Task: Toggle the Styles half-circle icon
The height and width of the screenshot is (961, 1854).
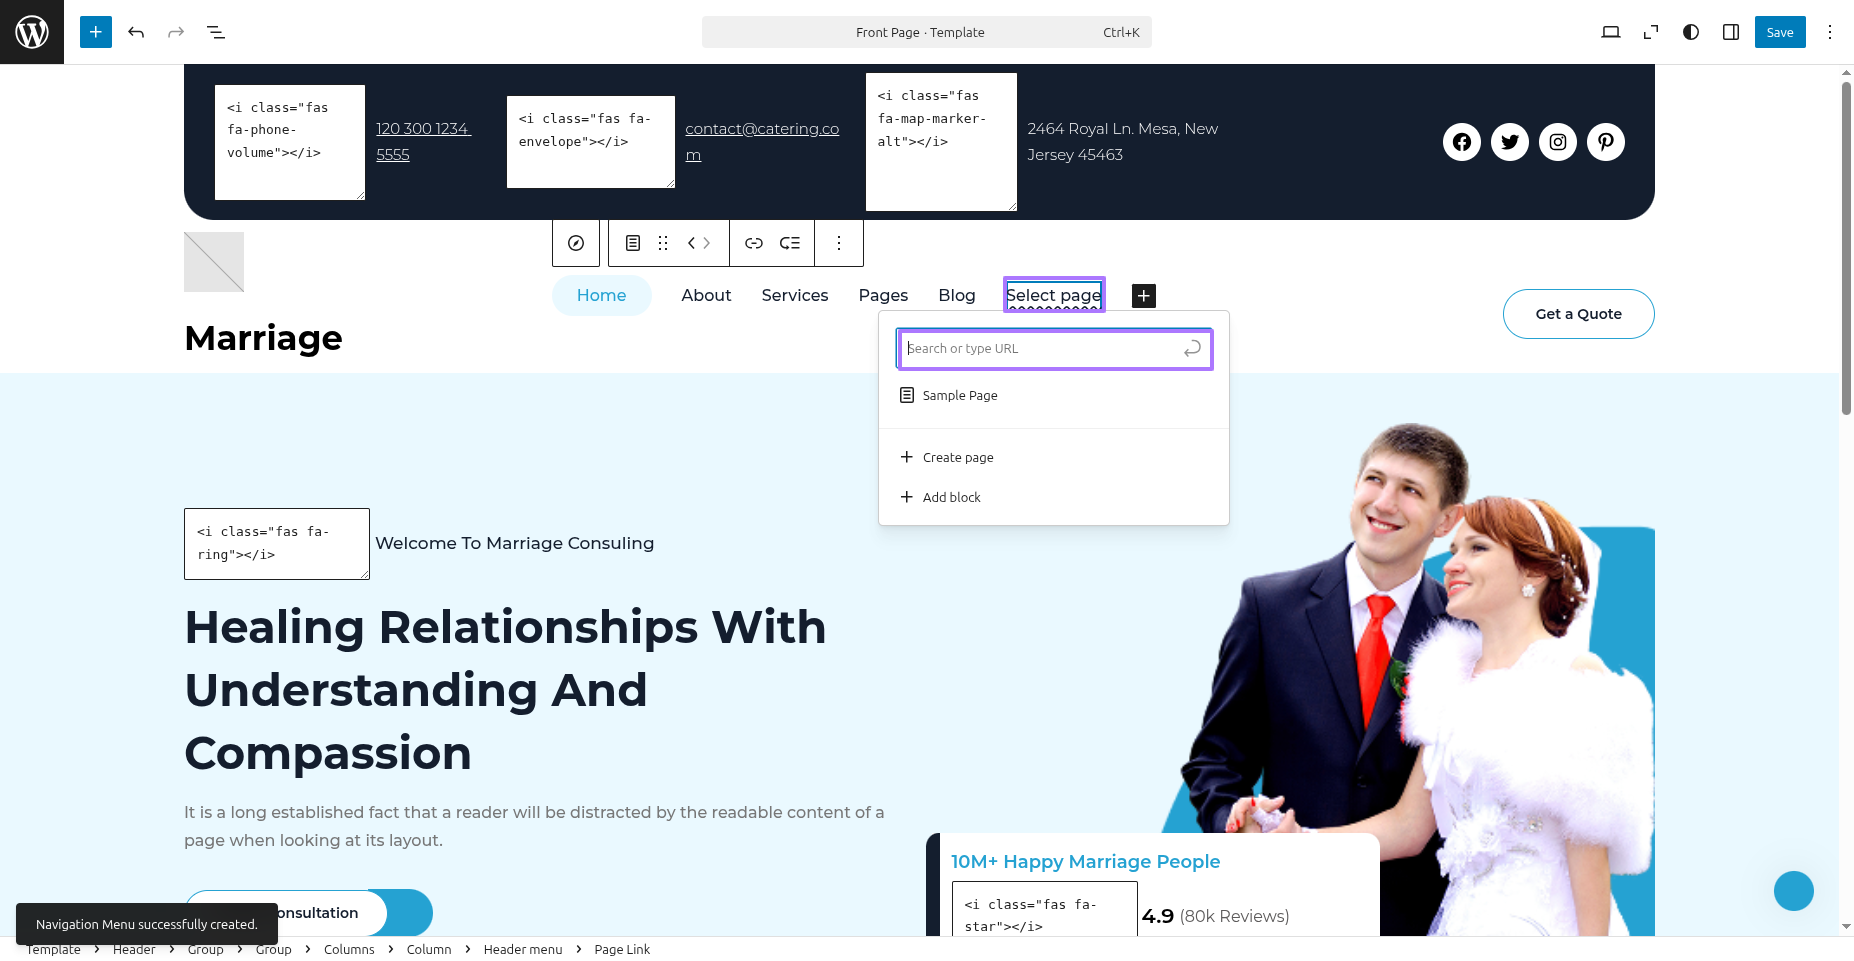Action: click(1691, 32)
